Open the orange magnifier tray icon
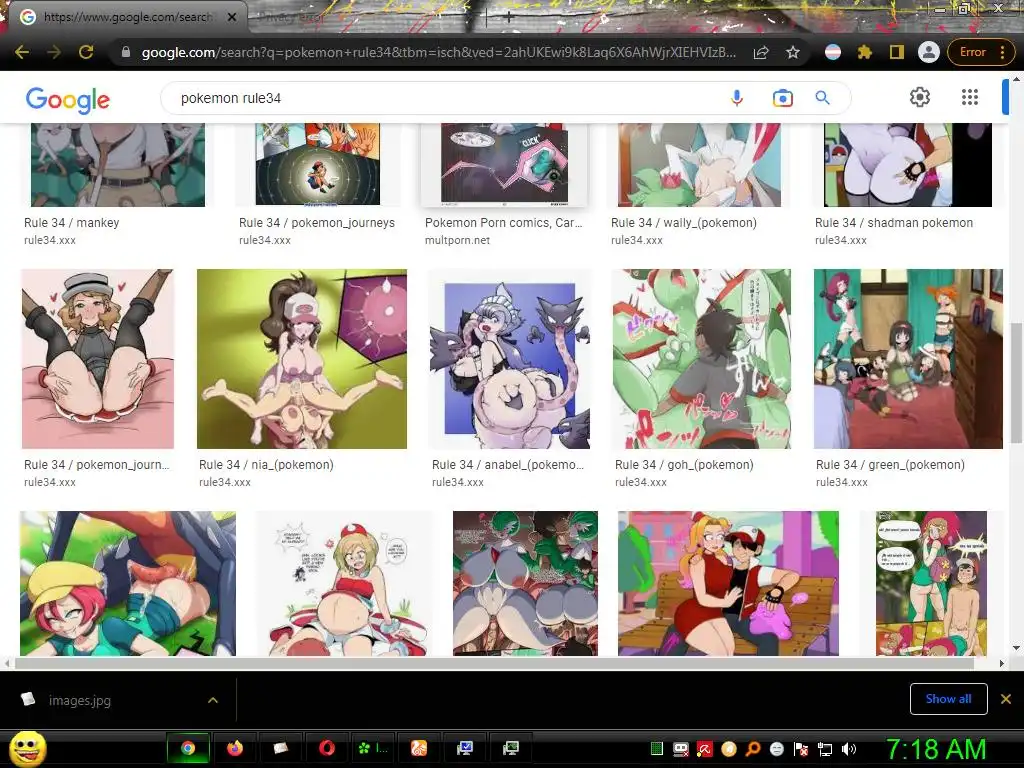This screenshot has height=768, width=1024. (x=753, y=749)
